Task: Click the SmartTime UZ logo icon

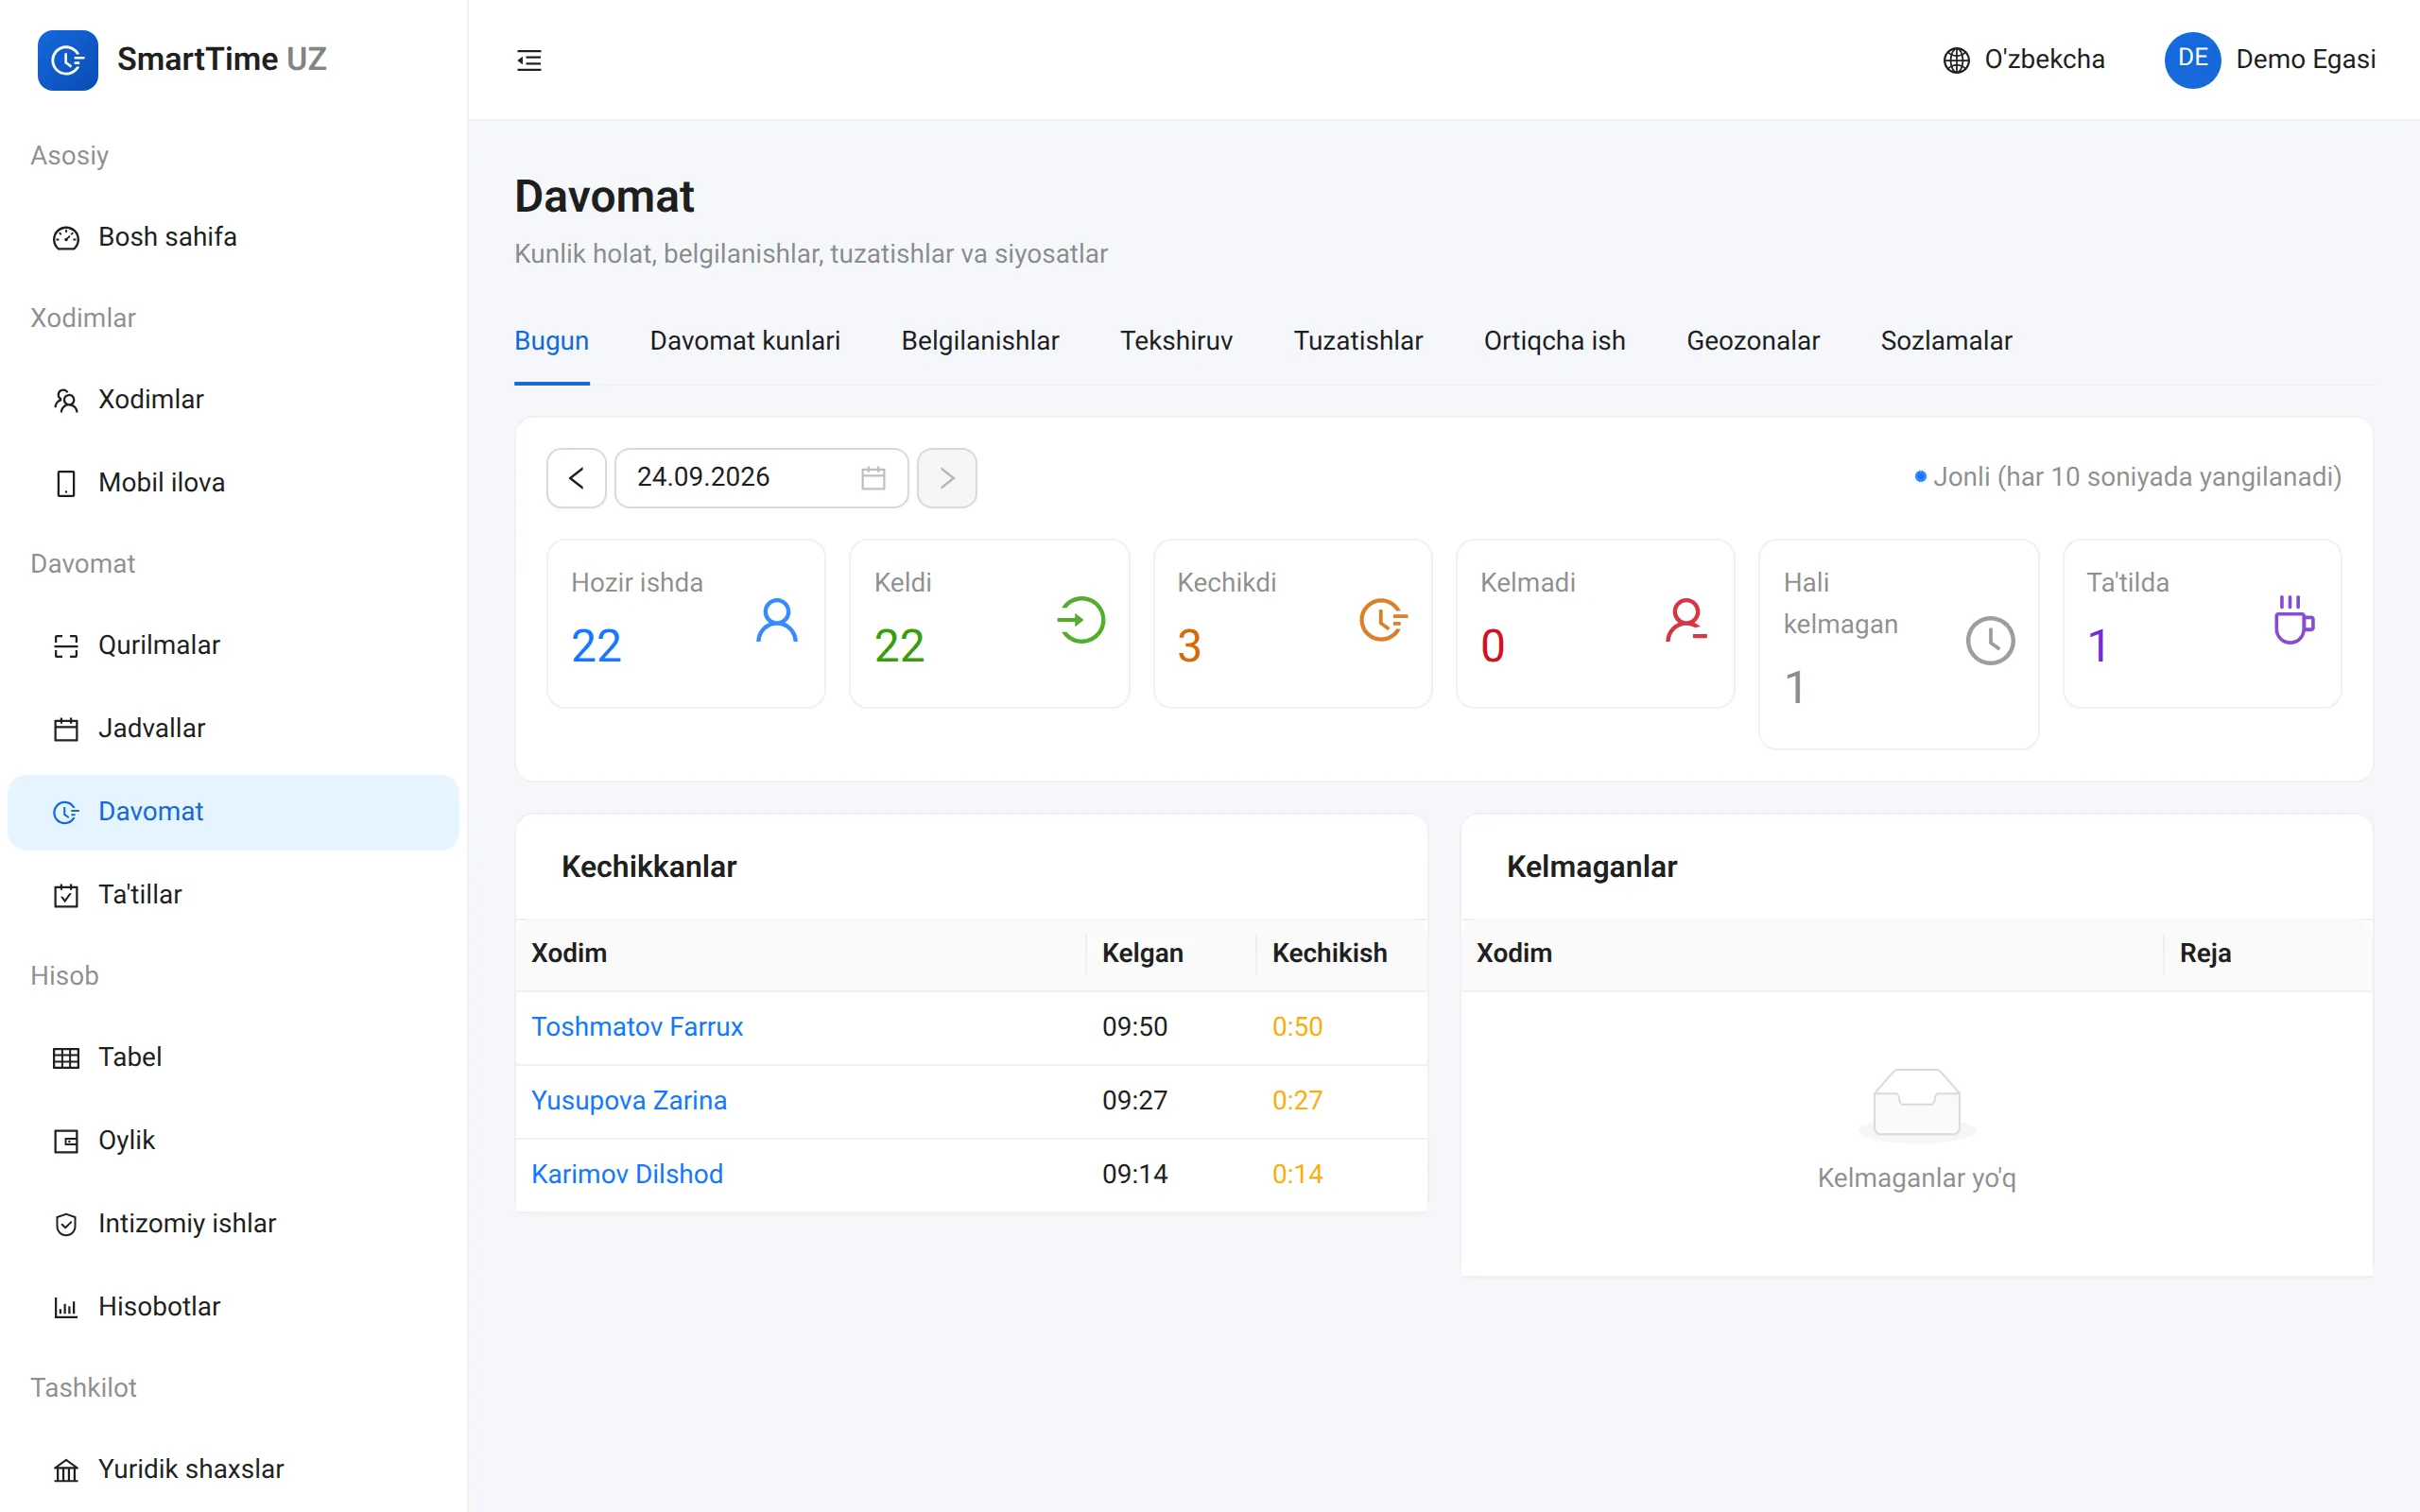Action: coord(67,60)
